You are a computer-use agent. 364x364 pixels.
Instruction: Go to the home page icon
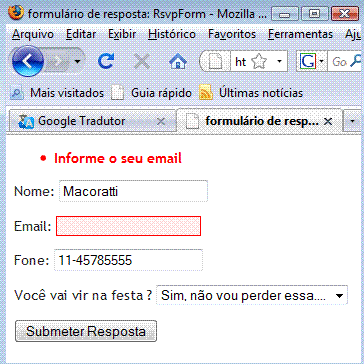click(178, 62)
